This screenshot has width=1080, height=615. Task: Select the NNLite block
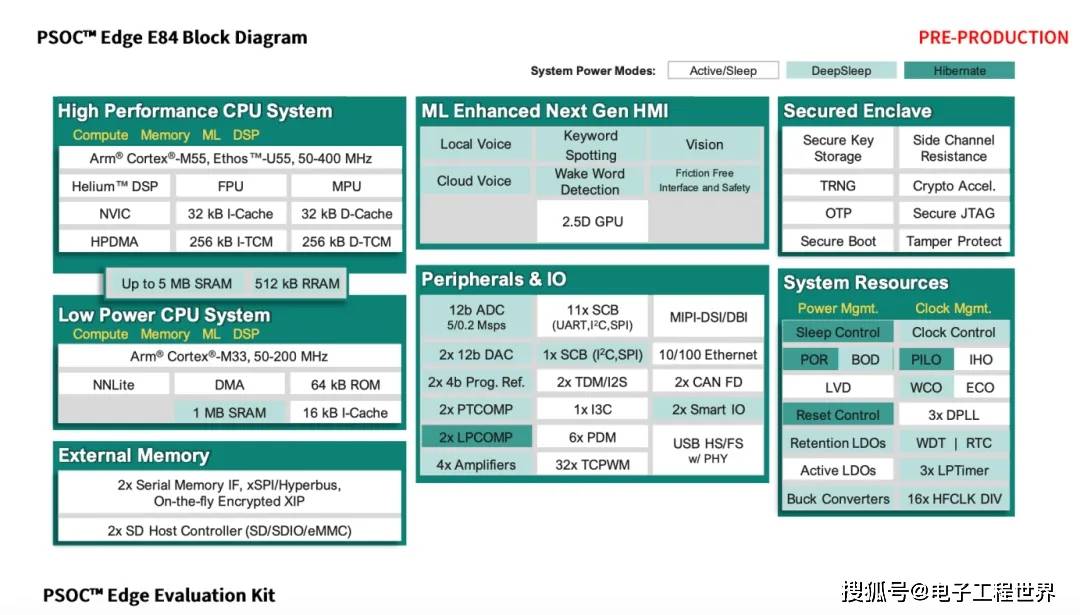[x=114, y=384]
